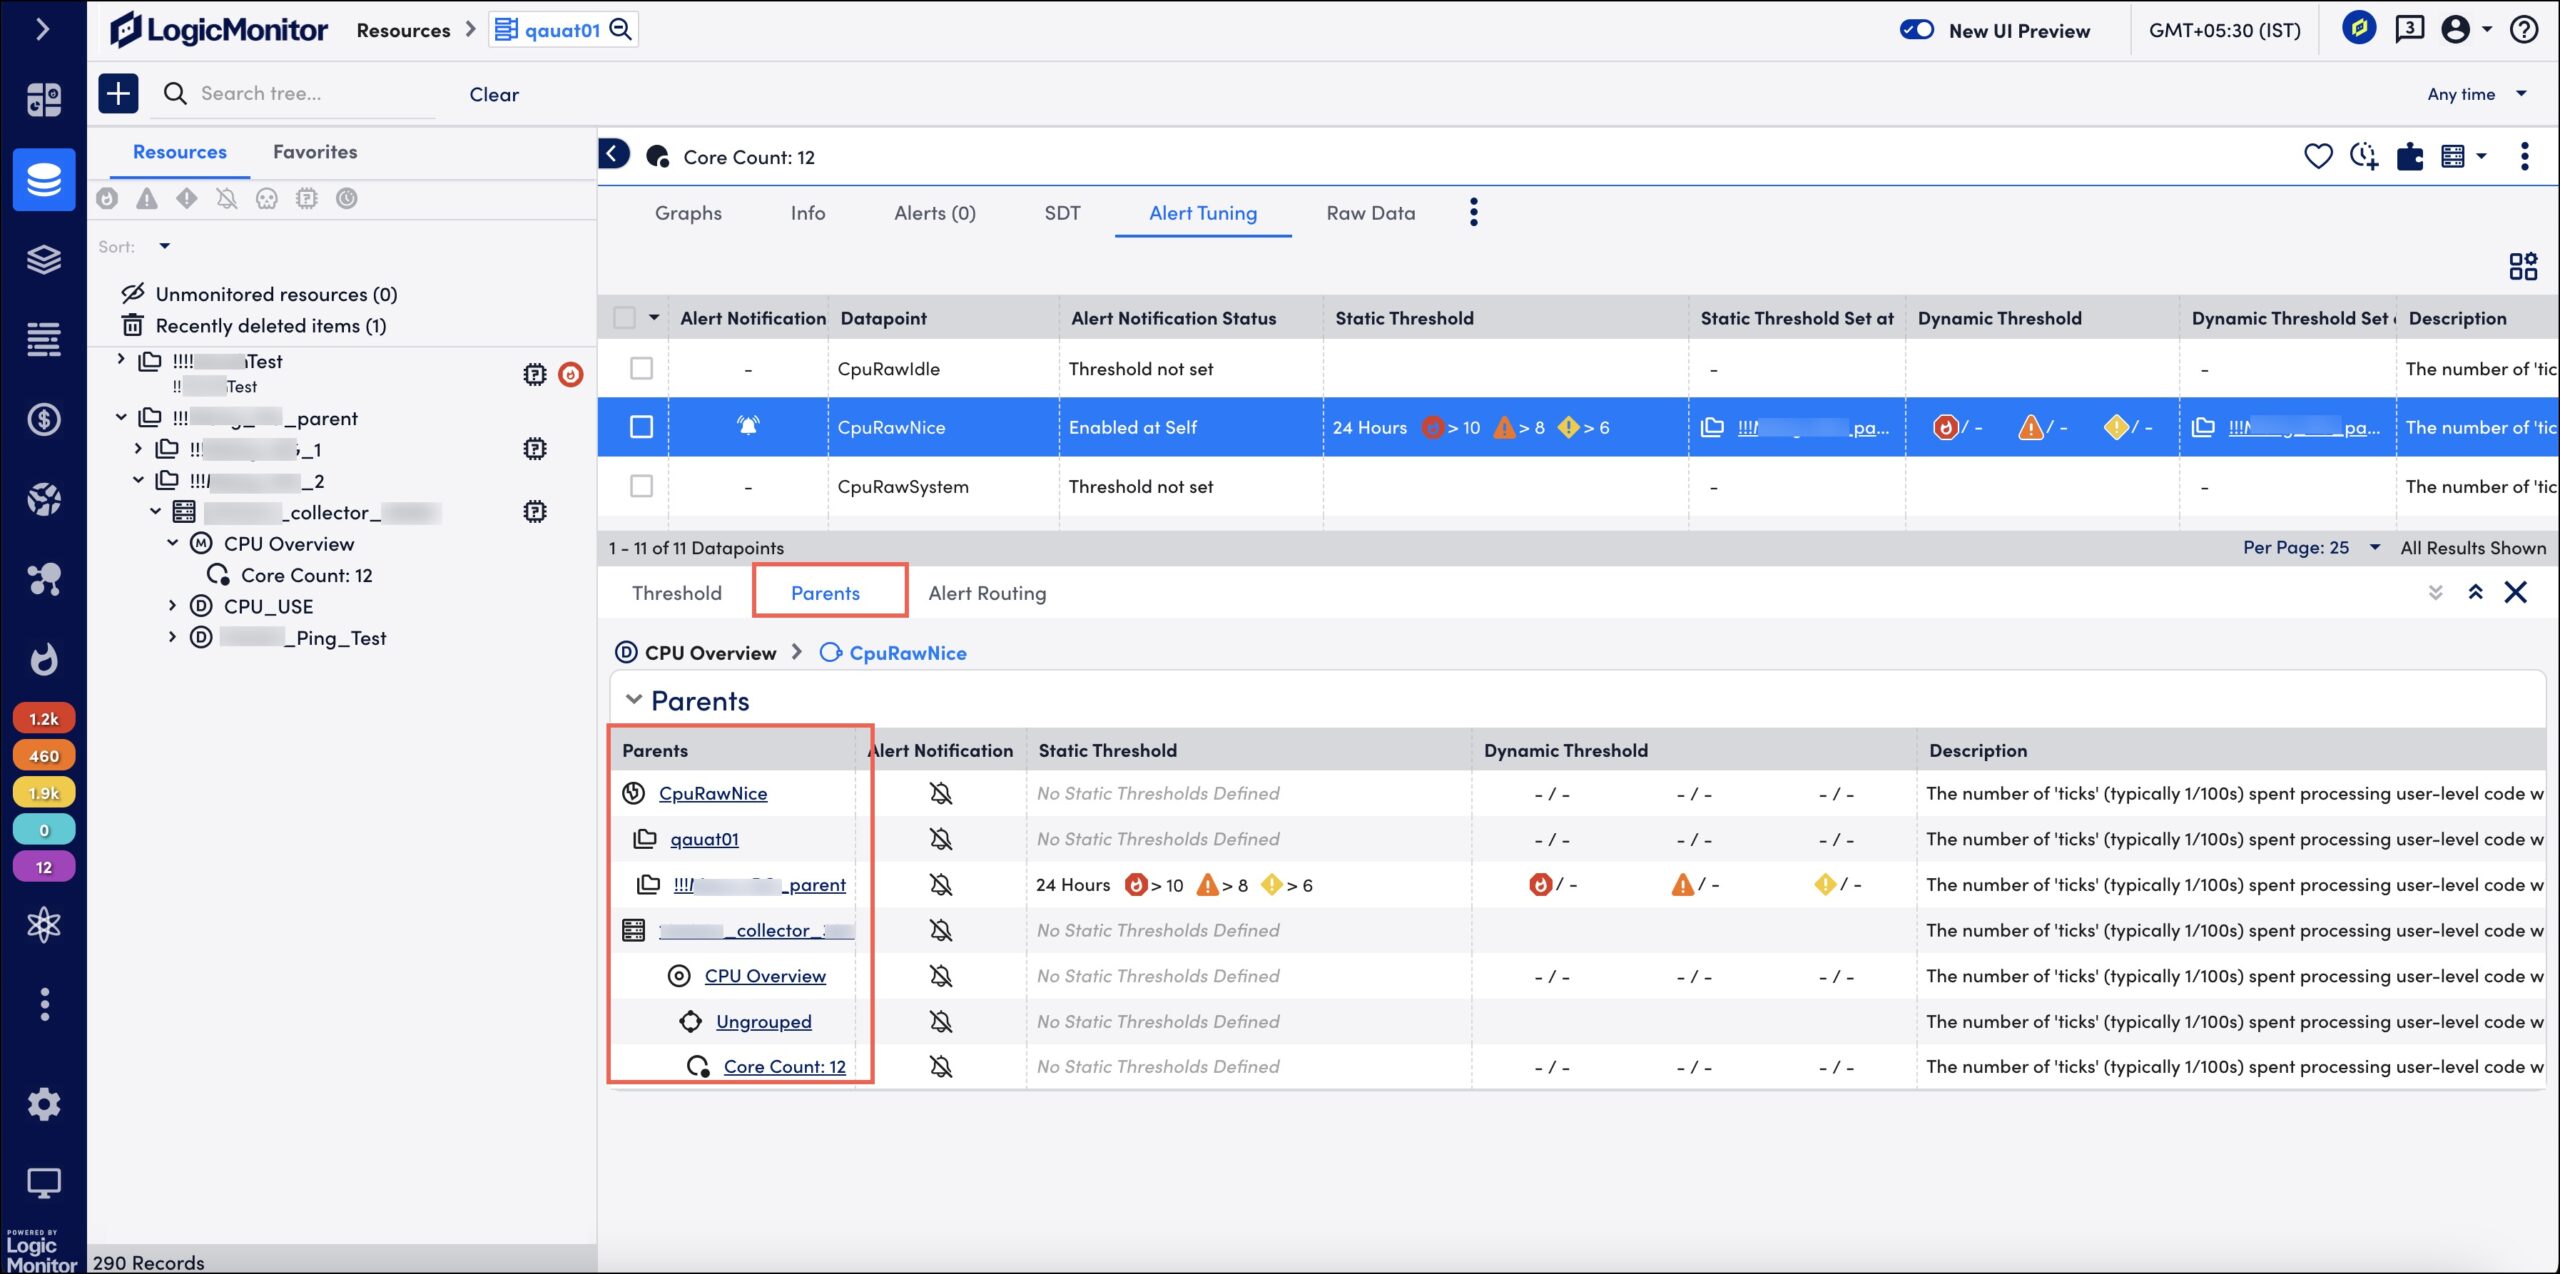Click the help question mark icon

coord(2524,30)
